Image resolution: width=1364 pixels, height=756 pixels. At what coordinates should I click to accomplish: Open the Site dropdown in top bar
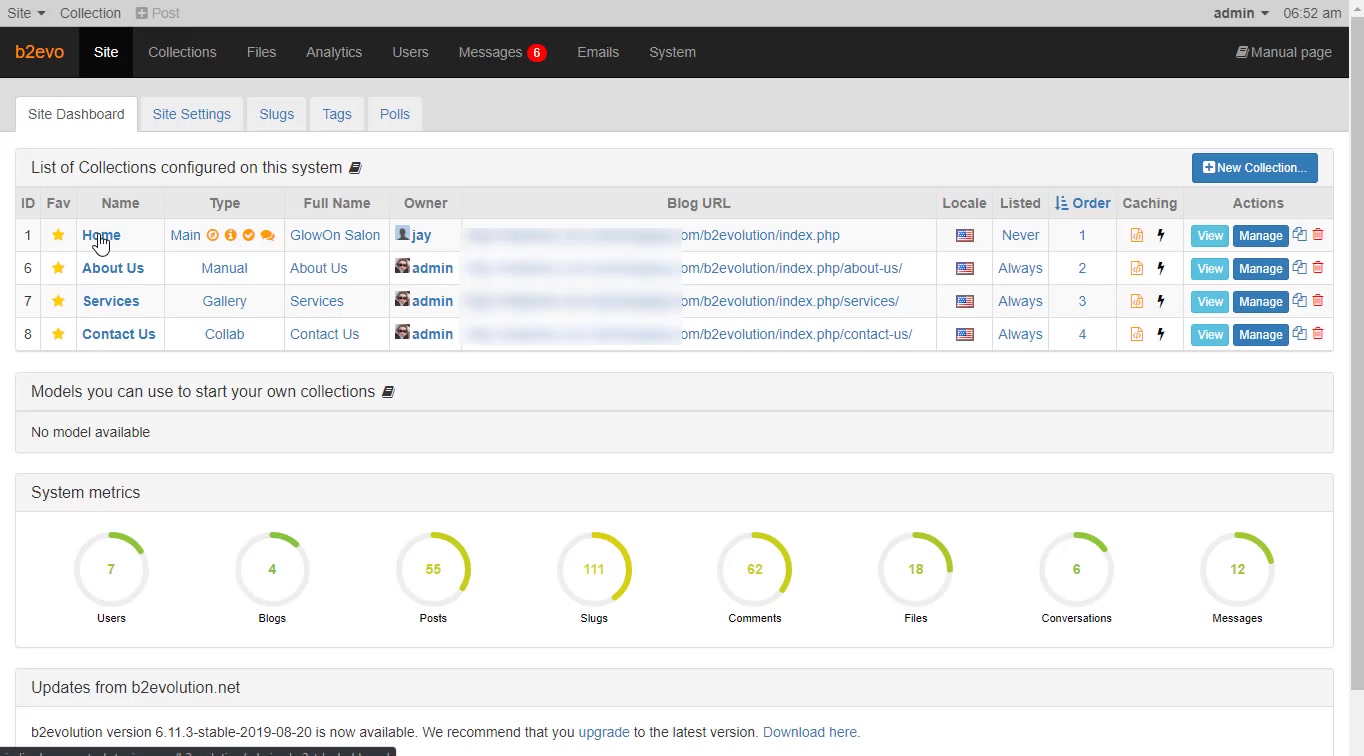(x=26, y=13)
